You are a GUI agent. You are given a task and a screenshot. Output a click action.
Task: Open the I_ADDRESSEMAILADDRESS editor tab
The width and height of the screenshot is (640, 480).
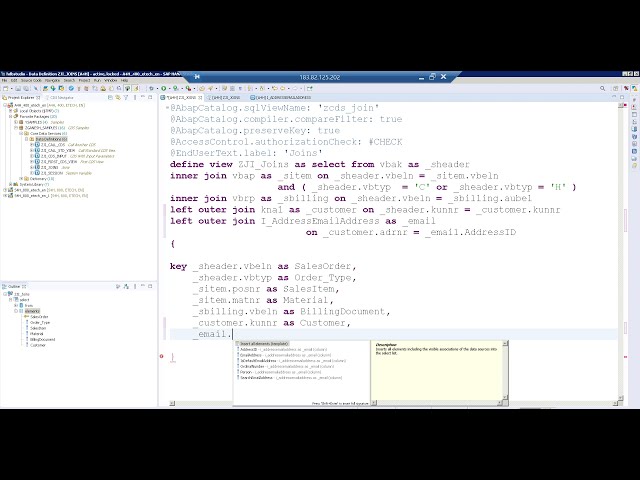(x=281, y=98)
